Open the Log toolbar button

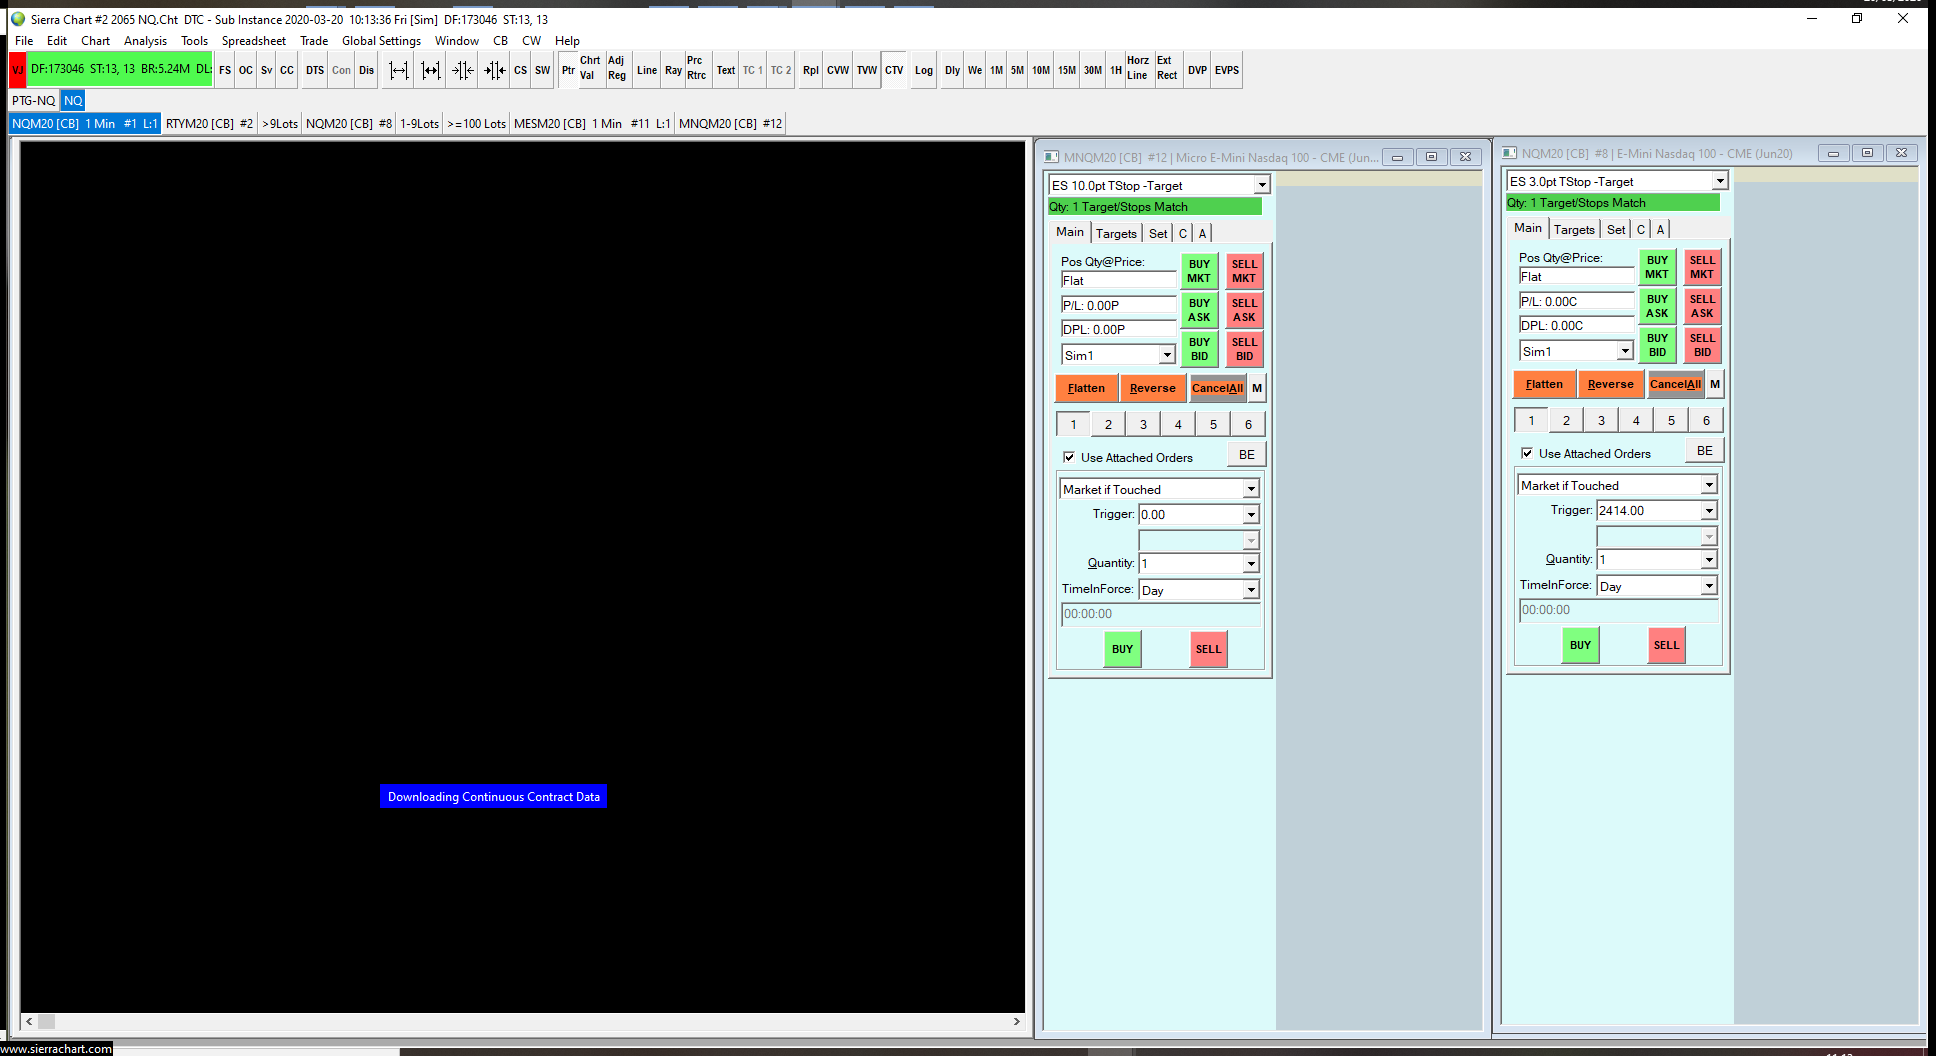[924, 70]
